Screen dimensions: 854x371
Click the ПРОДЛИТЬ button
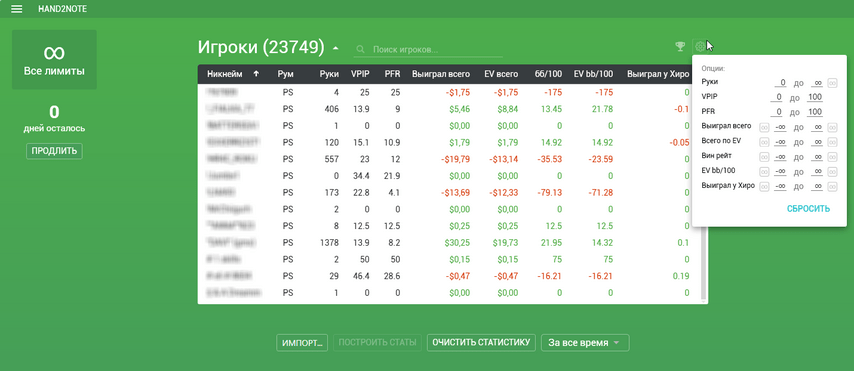[54, 151]
